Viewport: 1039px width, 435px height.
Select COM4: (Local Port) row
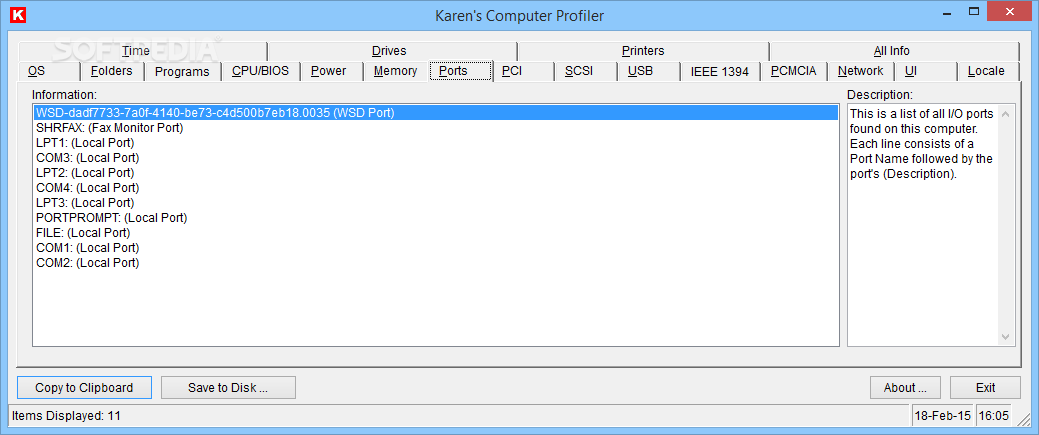tap(435, 188)
